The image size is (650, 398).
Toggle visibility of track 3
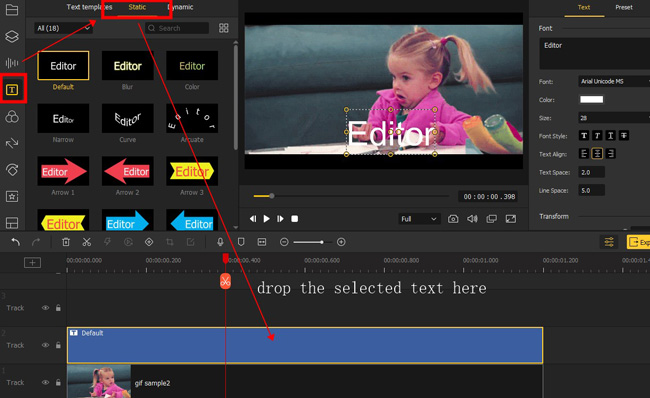pyautogui.click(x=45, y=308)
